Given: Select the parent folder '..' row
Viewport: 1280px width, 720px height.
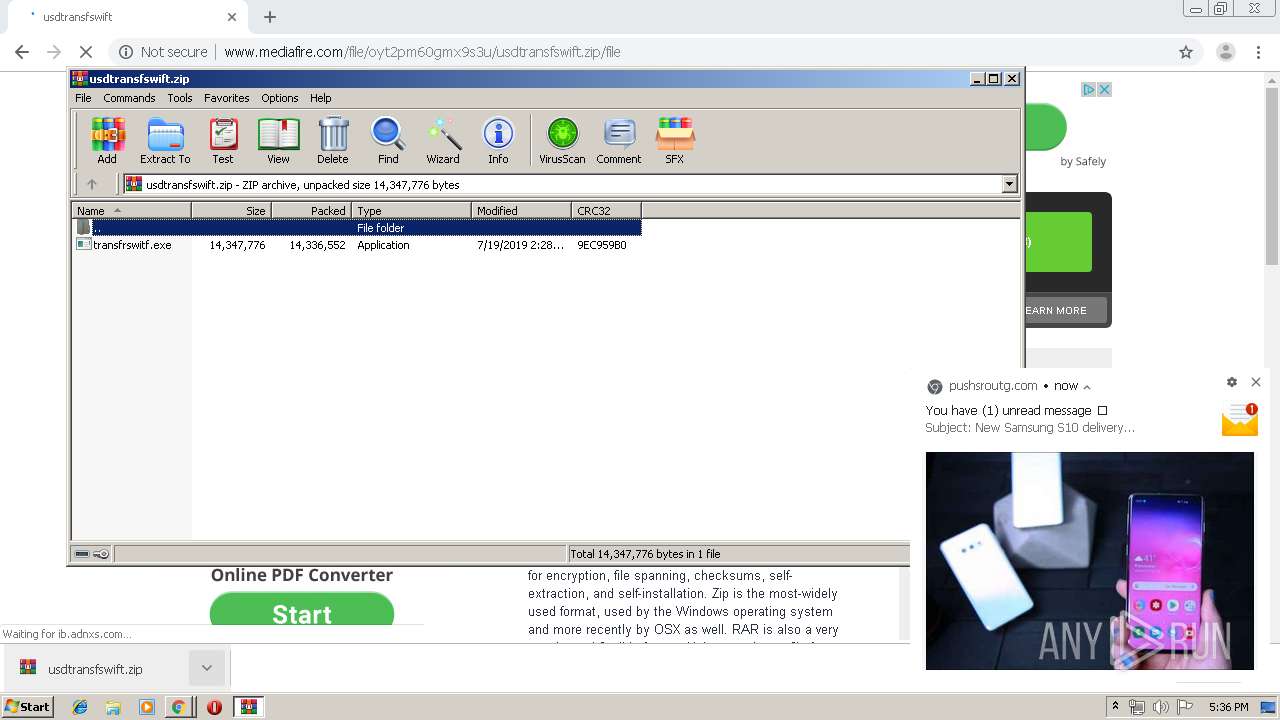Looking at the screenshot, I should [x=358, y=228].
